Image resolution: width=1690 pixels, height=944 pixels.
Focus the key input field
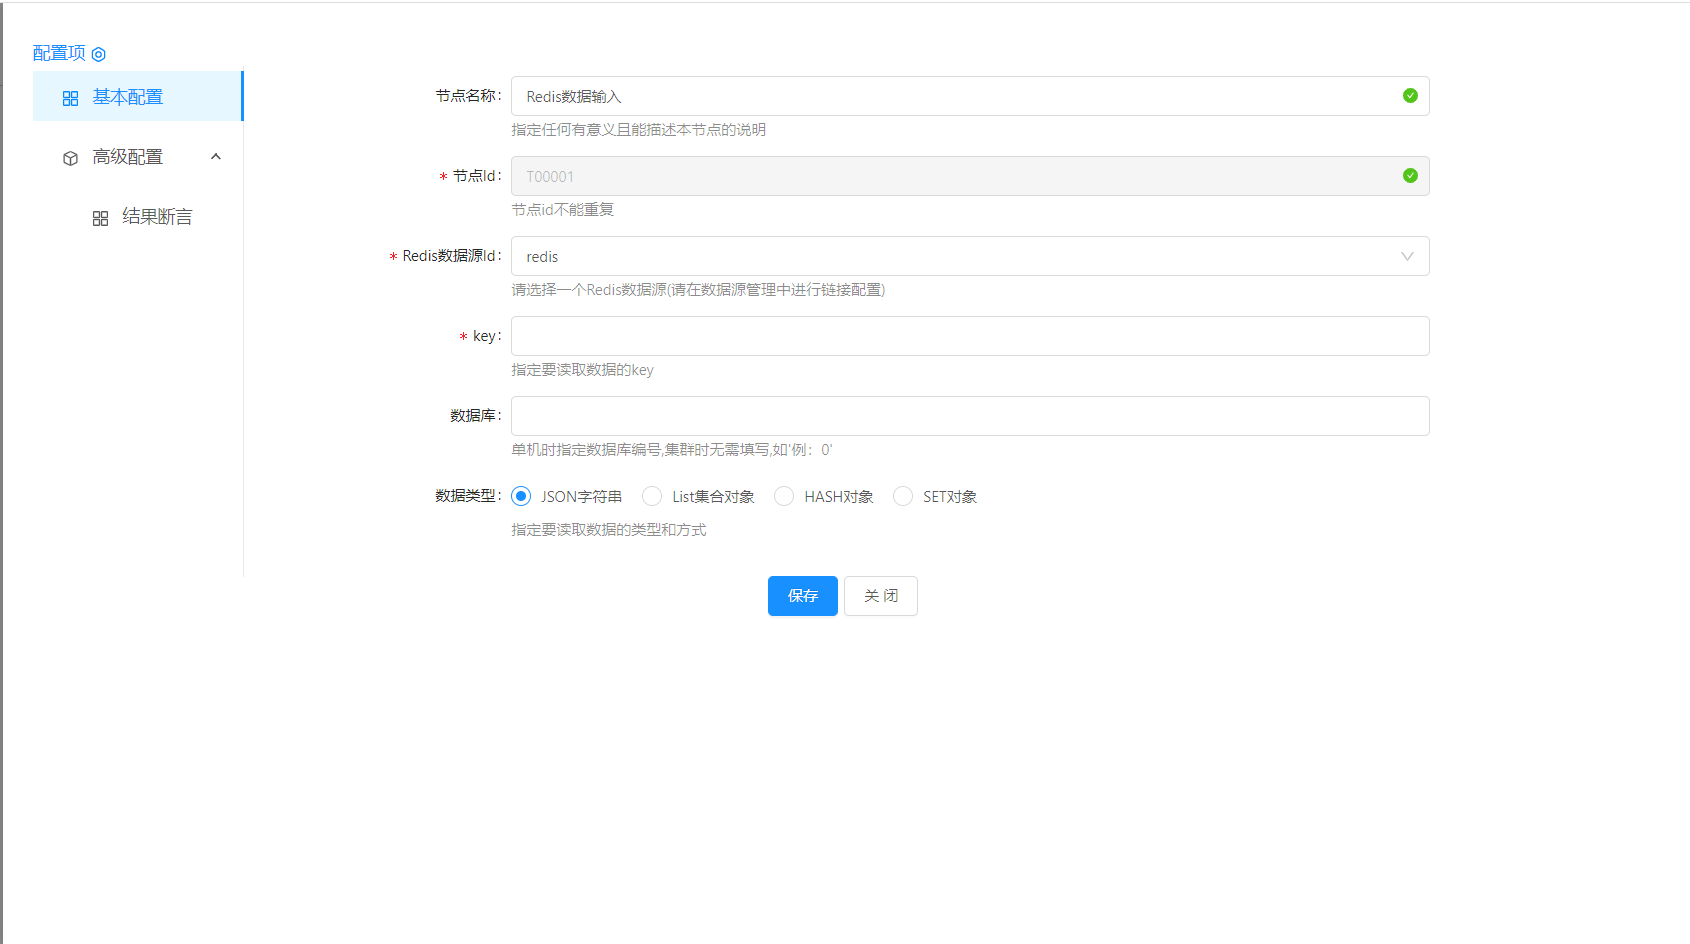969,336
